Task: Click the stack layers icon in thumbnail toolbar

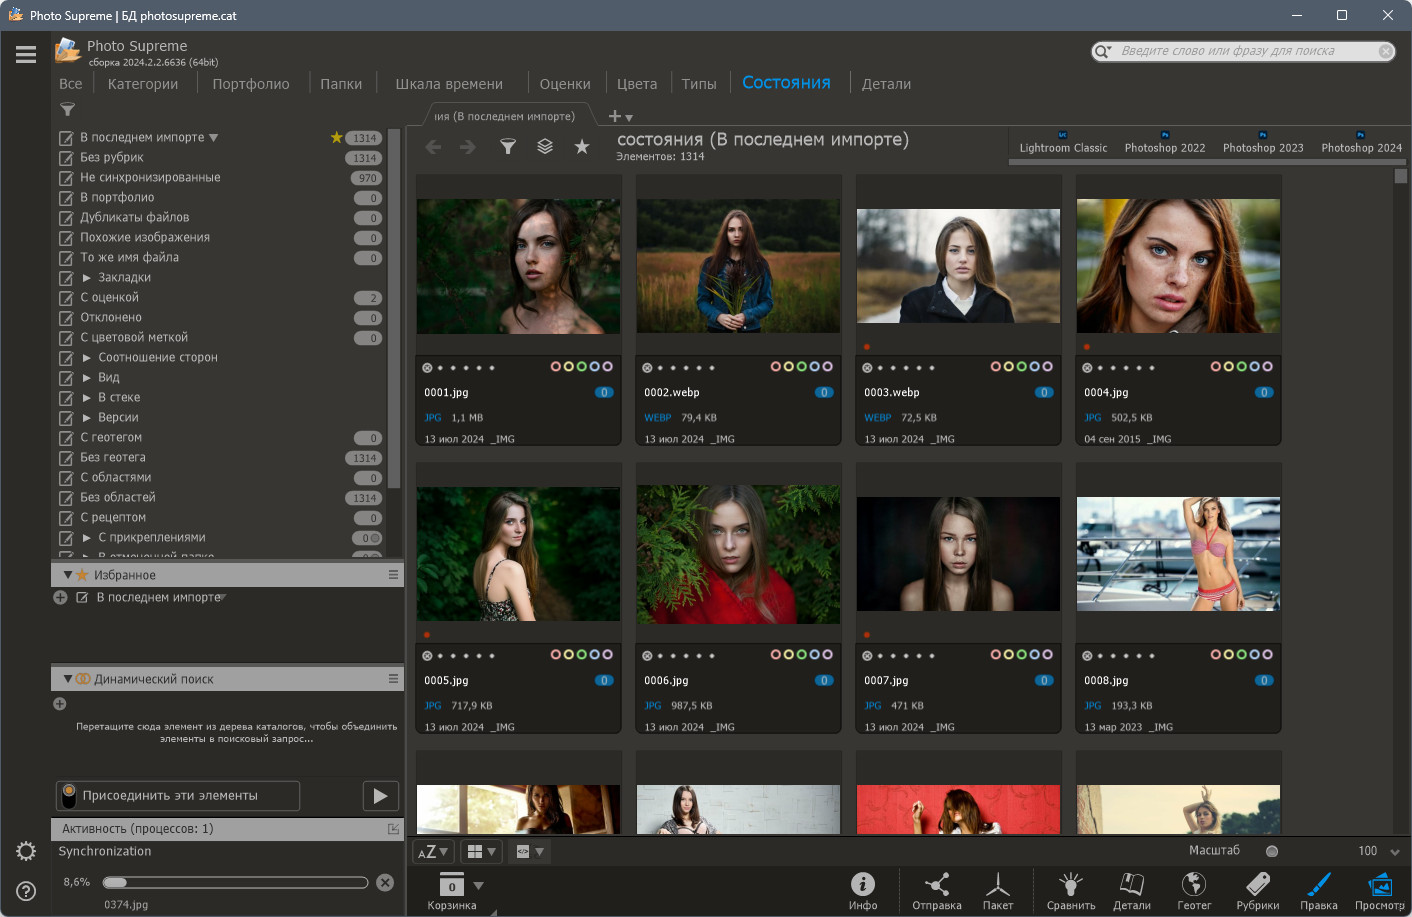Action: [x=545, y=147]
